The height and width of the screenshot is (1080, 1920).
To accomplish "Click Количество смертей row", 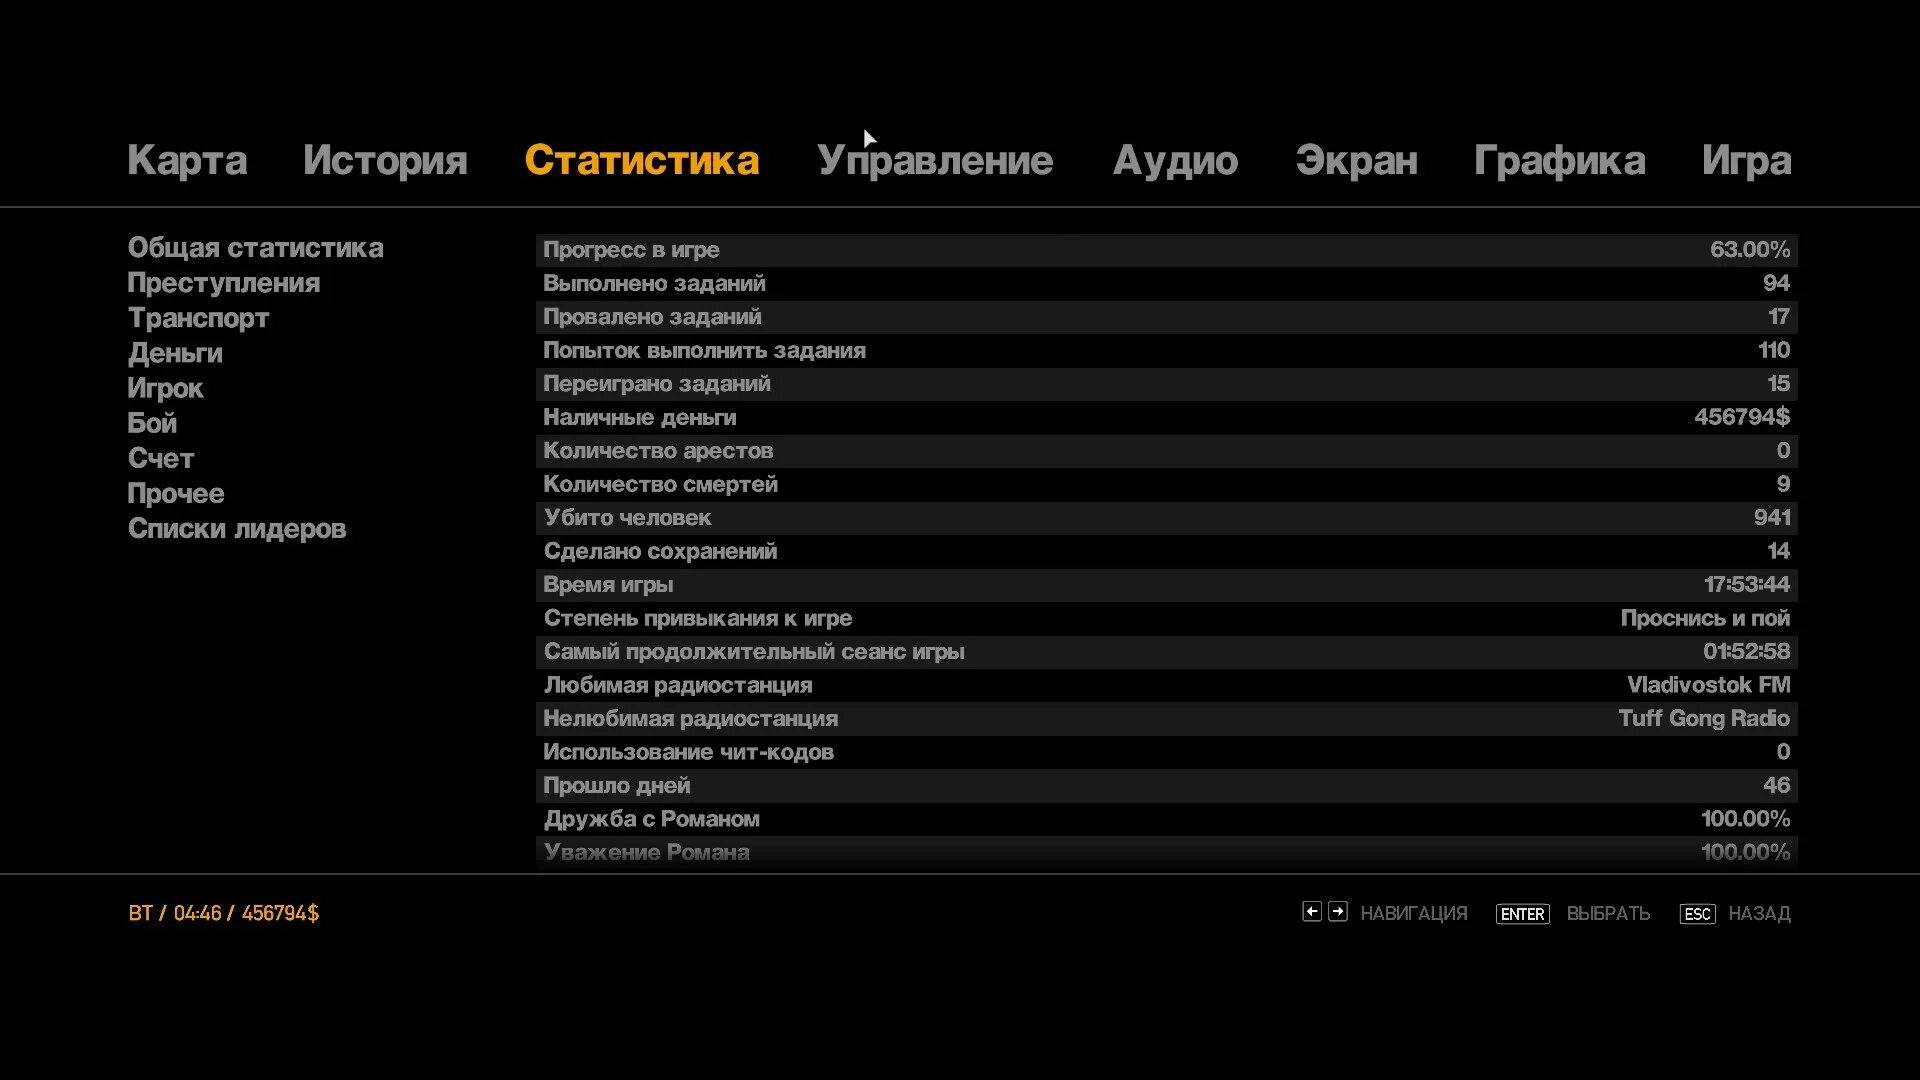I will tap(1166, 484).
